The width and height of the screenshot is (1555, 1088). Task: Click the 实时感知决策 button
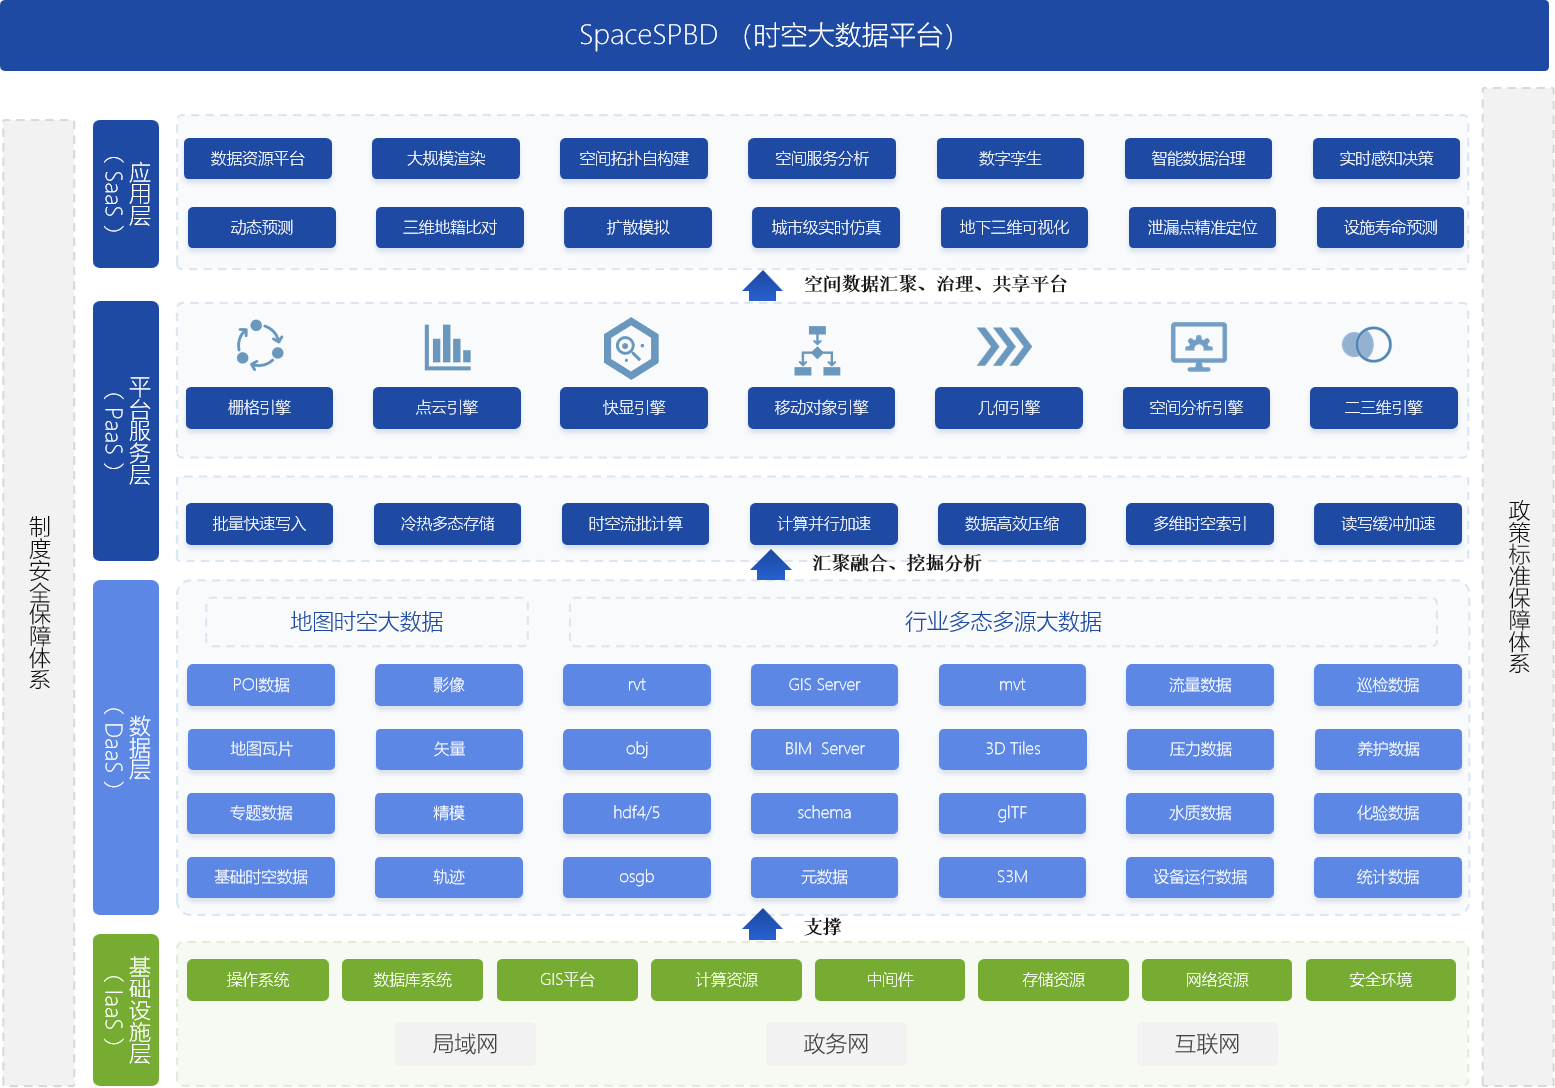point(1386,158)
